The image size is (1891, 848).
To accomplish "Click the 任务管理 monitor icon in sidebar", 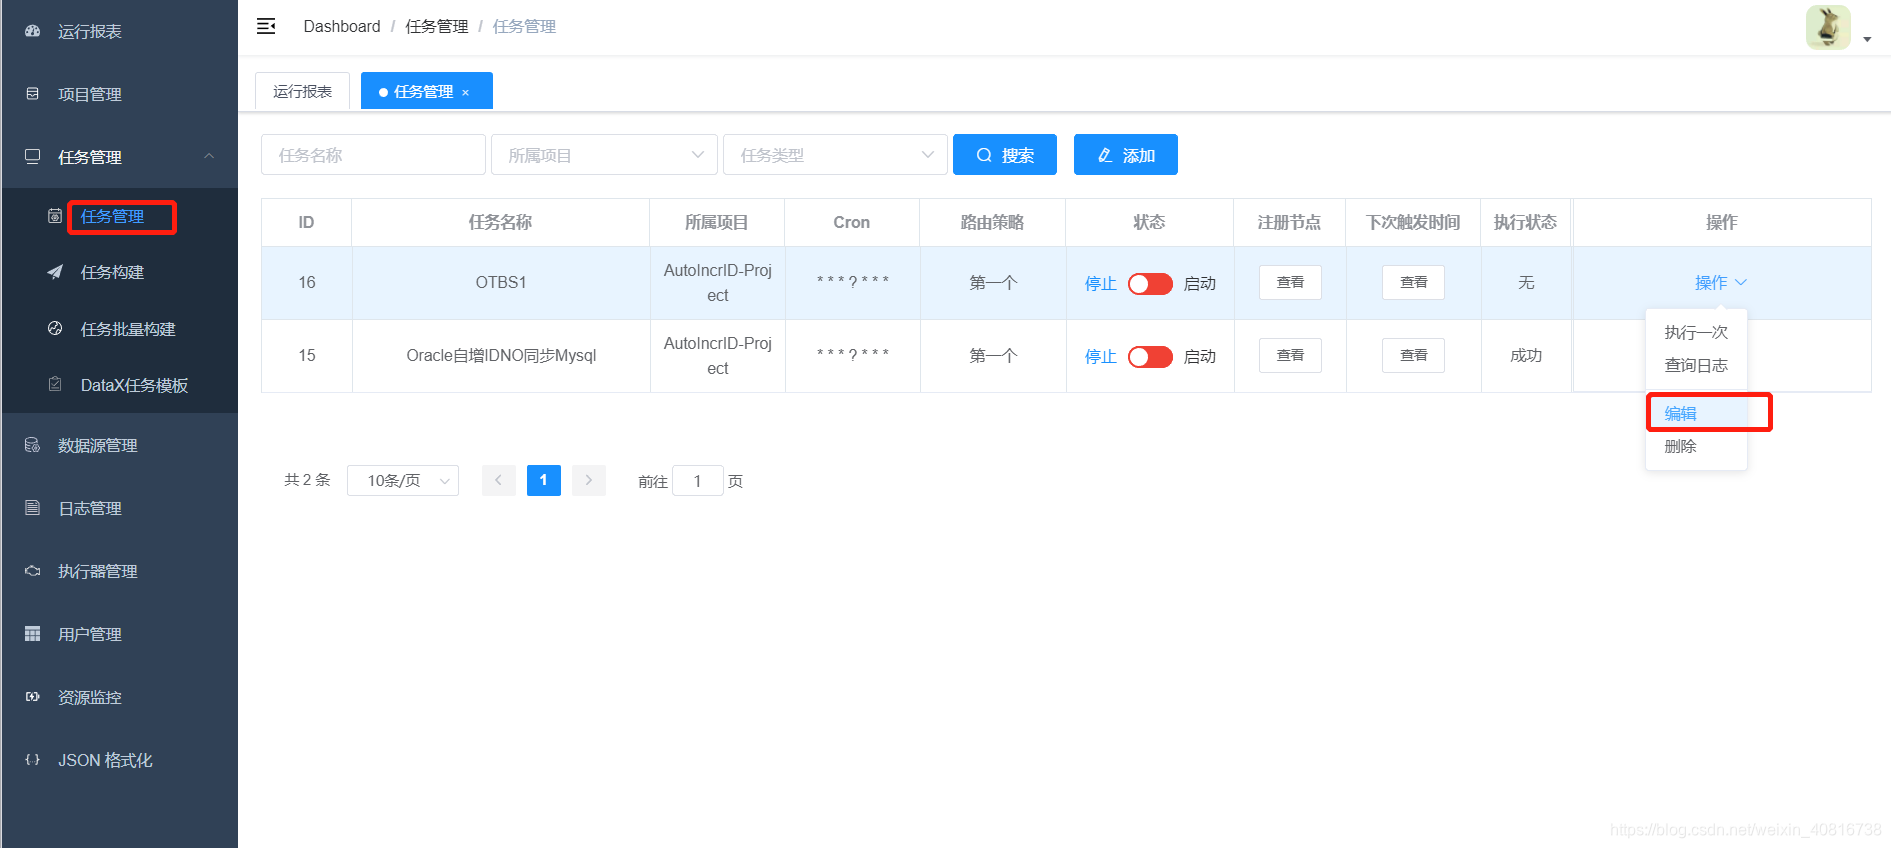I will [32, 157].
